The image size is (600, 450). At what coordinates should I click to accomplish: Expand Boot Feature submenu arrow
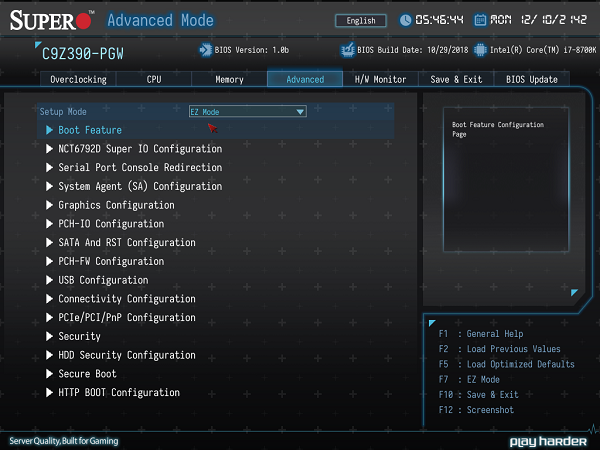click(48, 130)
